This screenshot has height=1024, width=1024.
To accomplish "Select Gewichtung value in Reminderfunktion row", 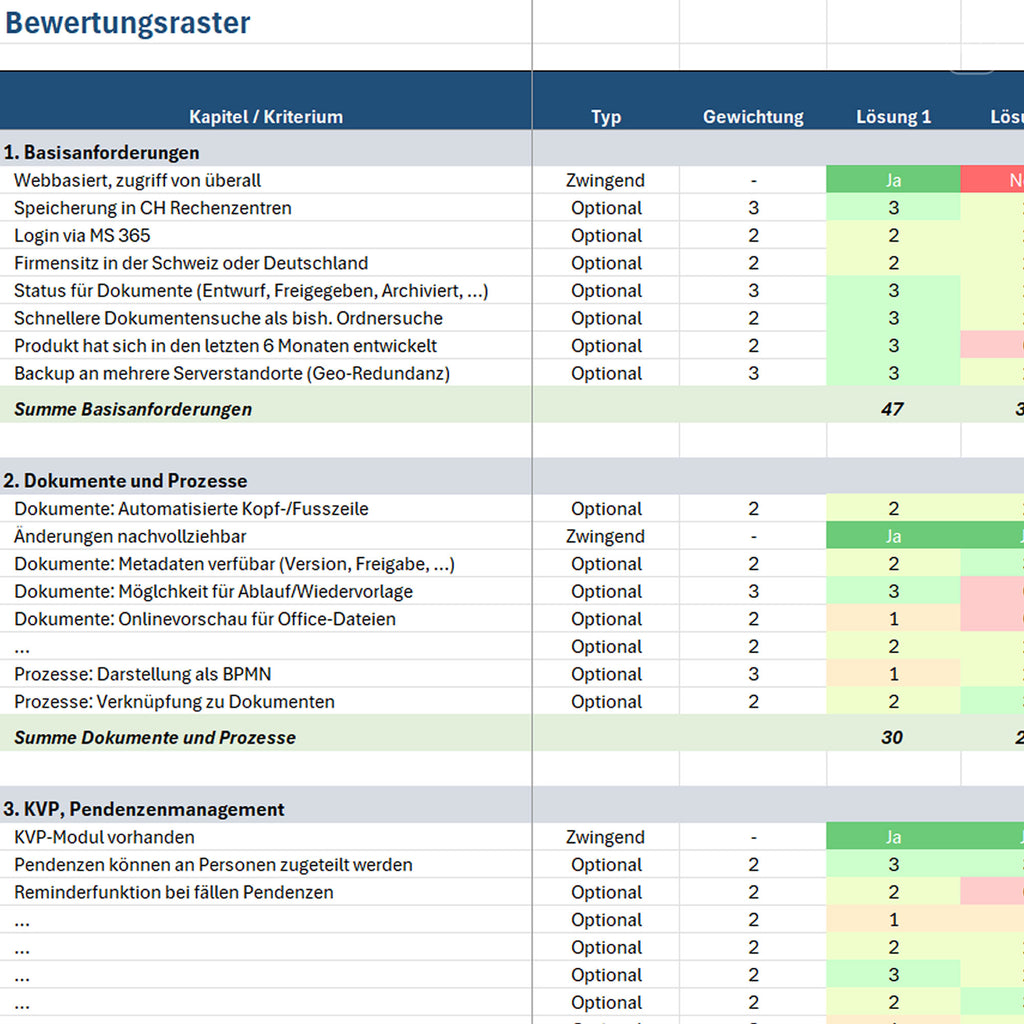I will (x=753, y=892).
